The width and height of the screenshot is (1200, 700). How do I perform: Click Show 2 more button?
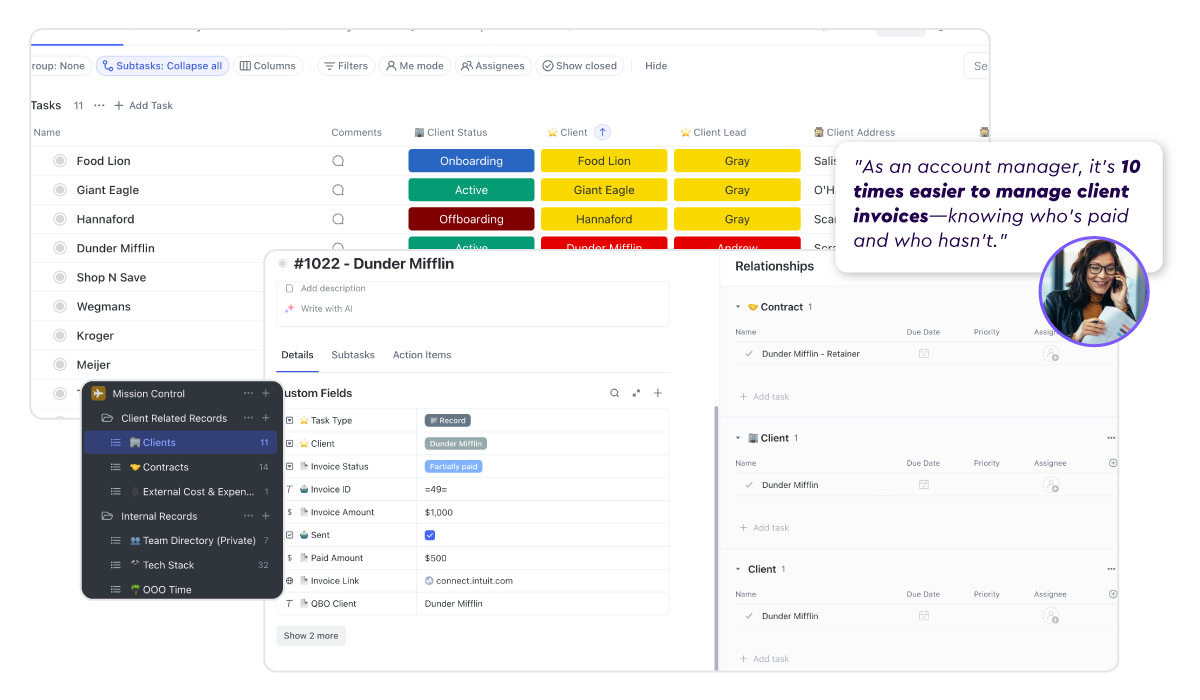click(311, 636)
